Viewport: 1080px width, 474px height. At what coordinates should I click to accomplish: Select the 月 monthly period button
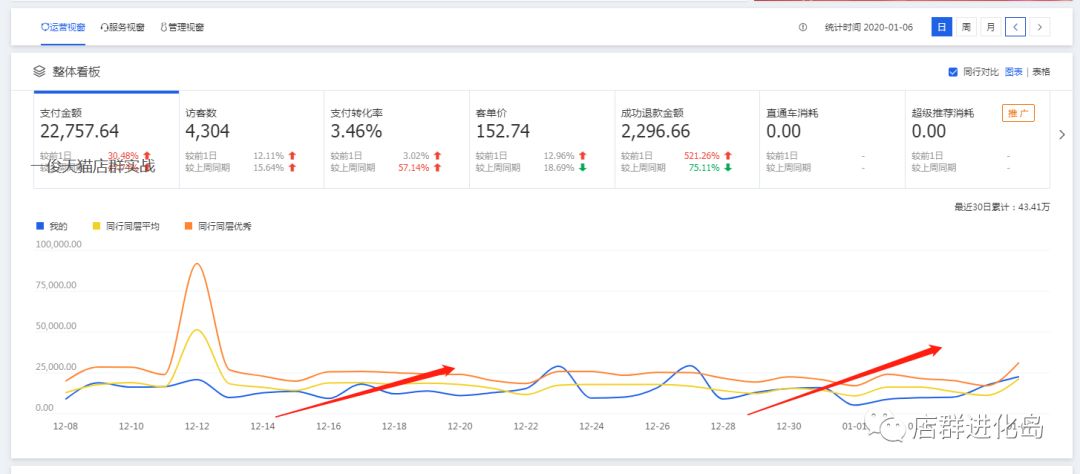click(990, 28)
